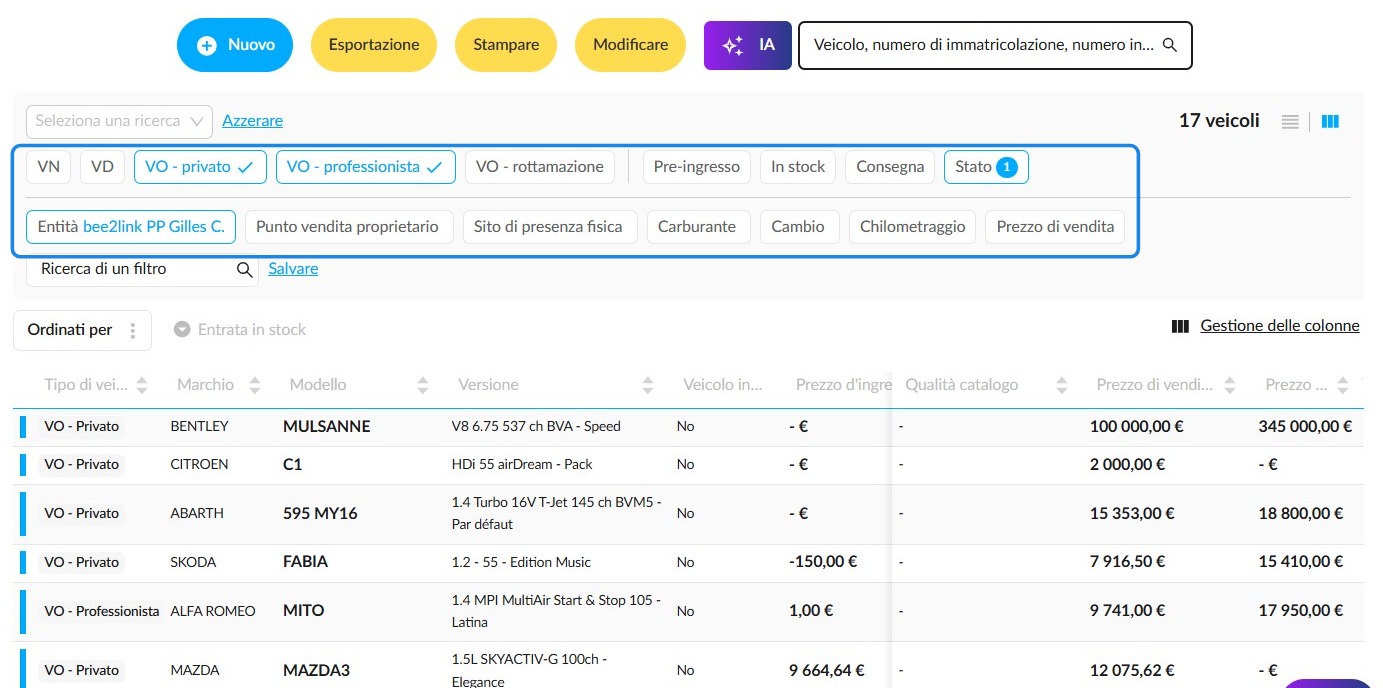
Task: Open the three-dot menu beside Ordinati per
Action: click(133, 330)
